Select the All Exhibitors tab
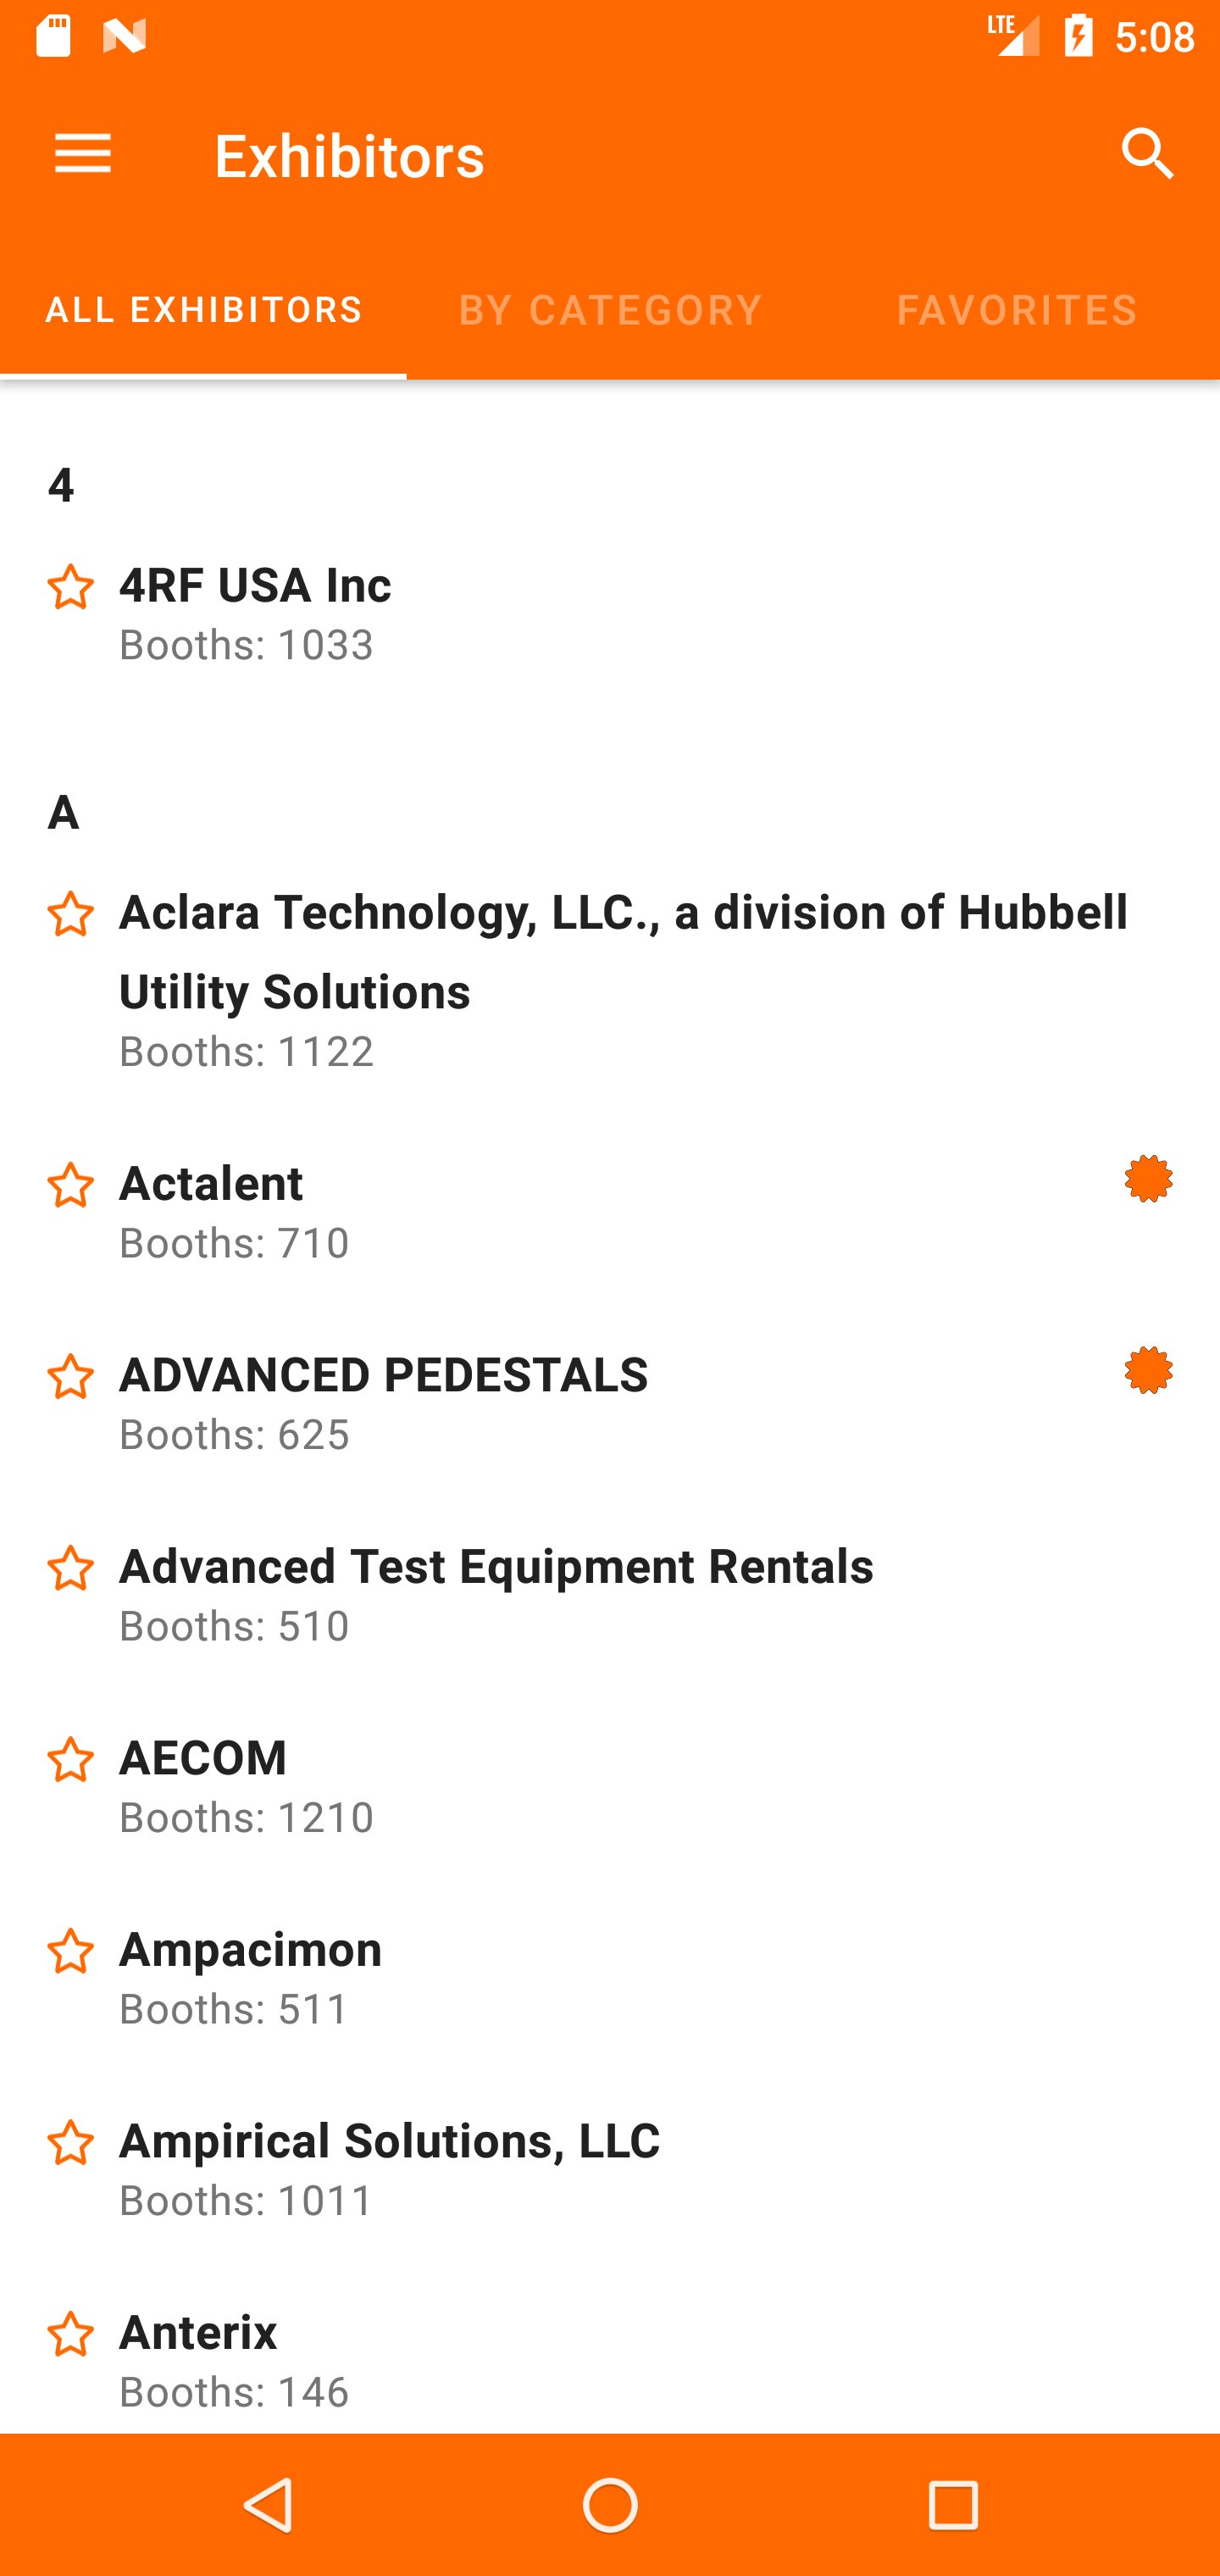The image size is (1220, 2576). [204, 309]
